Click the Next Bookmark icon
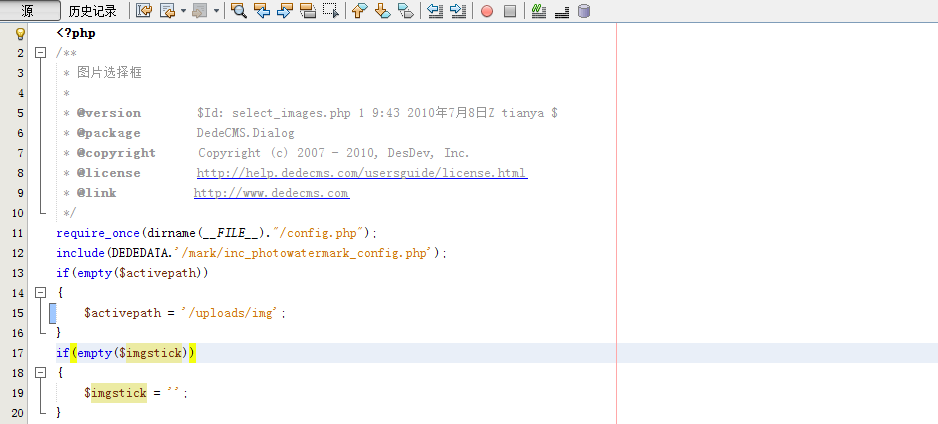 coord(382,11)
